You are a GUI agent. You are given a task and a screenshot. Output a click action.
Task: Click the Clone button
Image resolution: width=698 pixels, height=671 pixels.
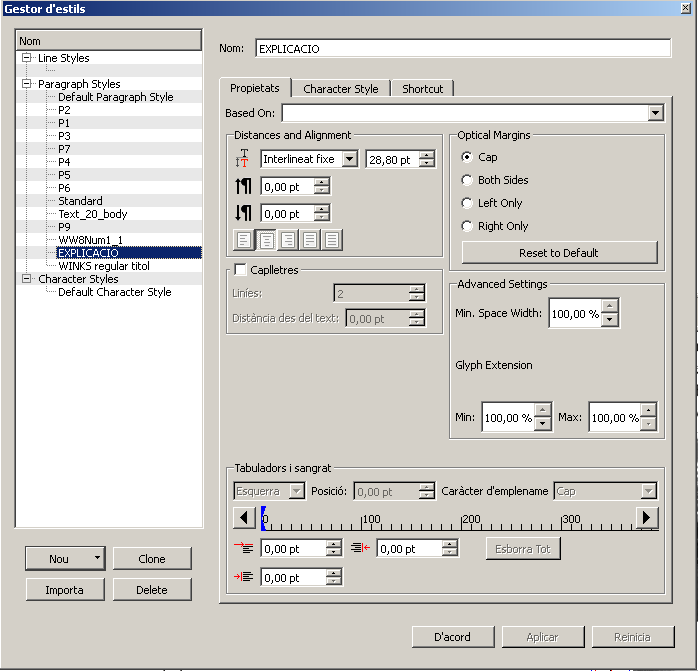coord(152,559)
